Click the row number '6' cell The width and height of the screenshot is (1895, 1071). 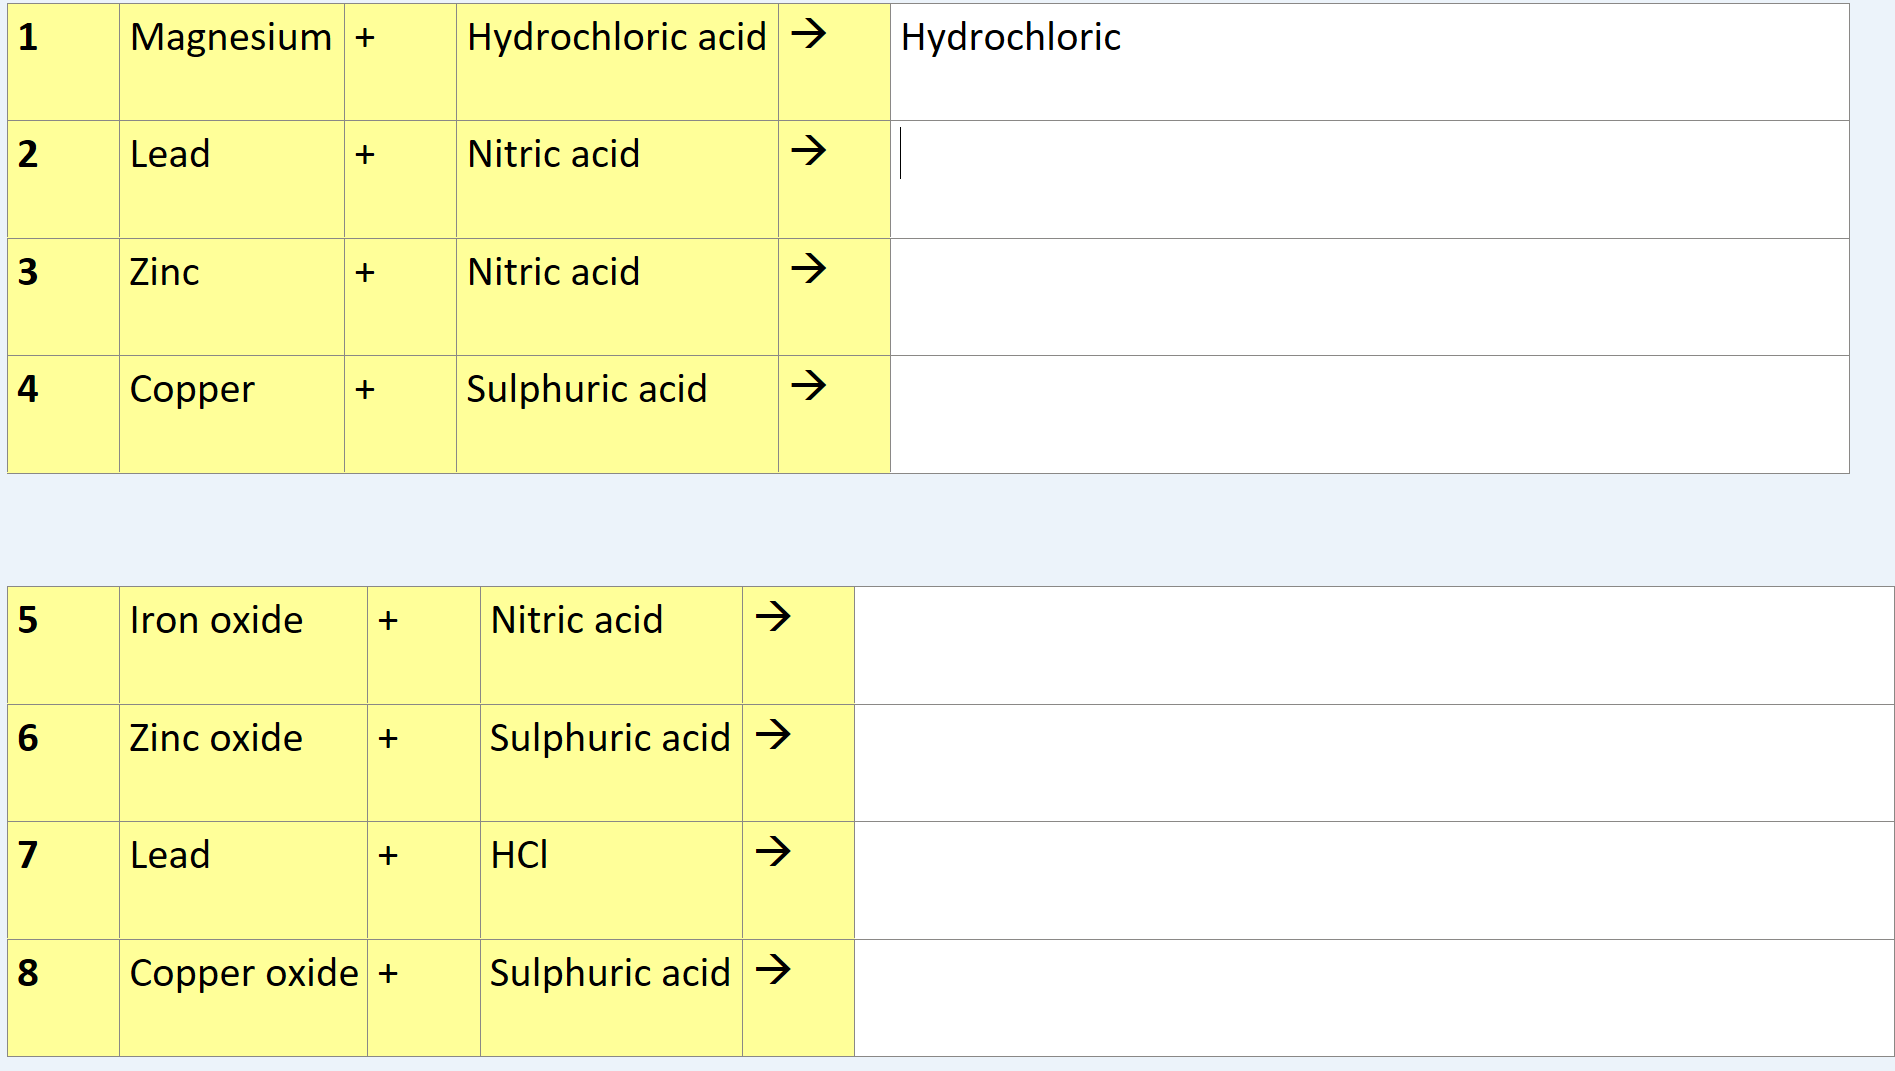tap(63, 763)
